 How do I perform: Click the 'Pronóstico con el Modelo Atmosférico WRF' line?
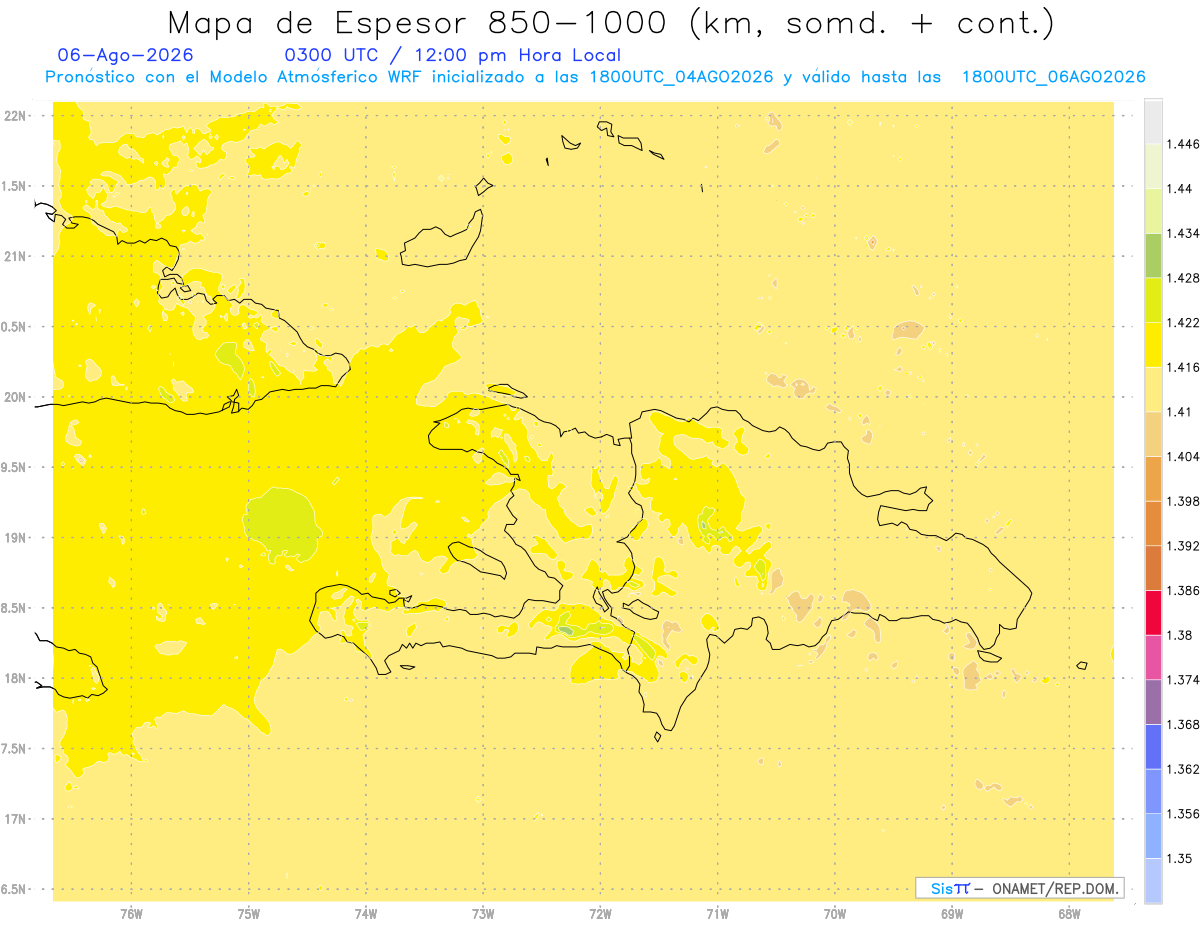coord(594,77)
